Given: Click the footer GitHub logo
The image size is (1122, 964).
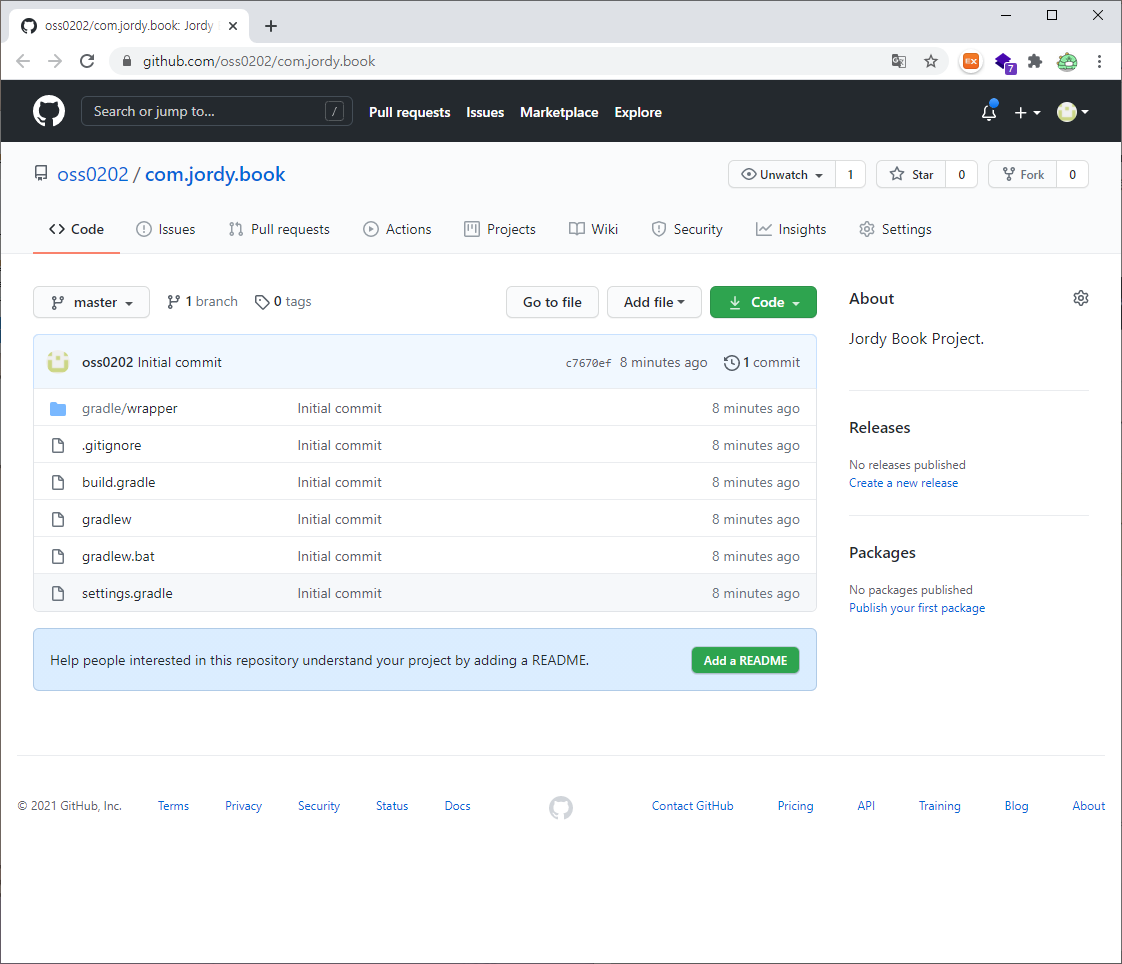Looking at the screenshot, I should [561, 807].
